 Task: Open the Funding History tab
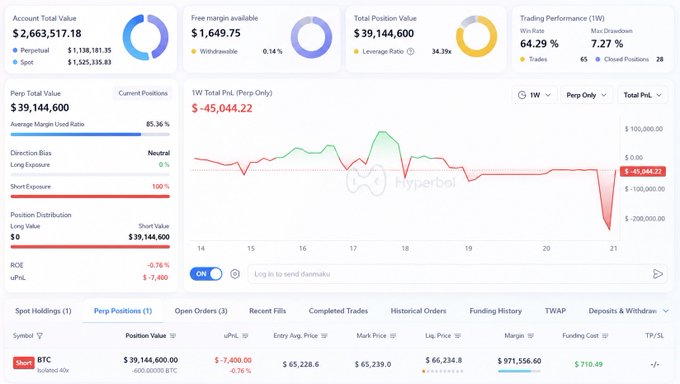pos(495,311)
